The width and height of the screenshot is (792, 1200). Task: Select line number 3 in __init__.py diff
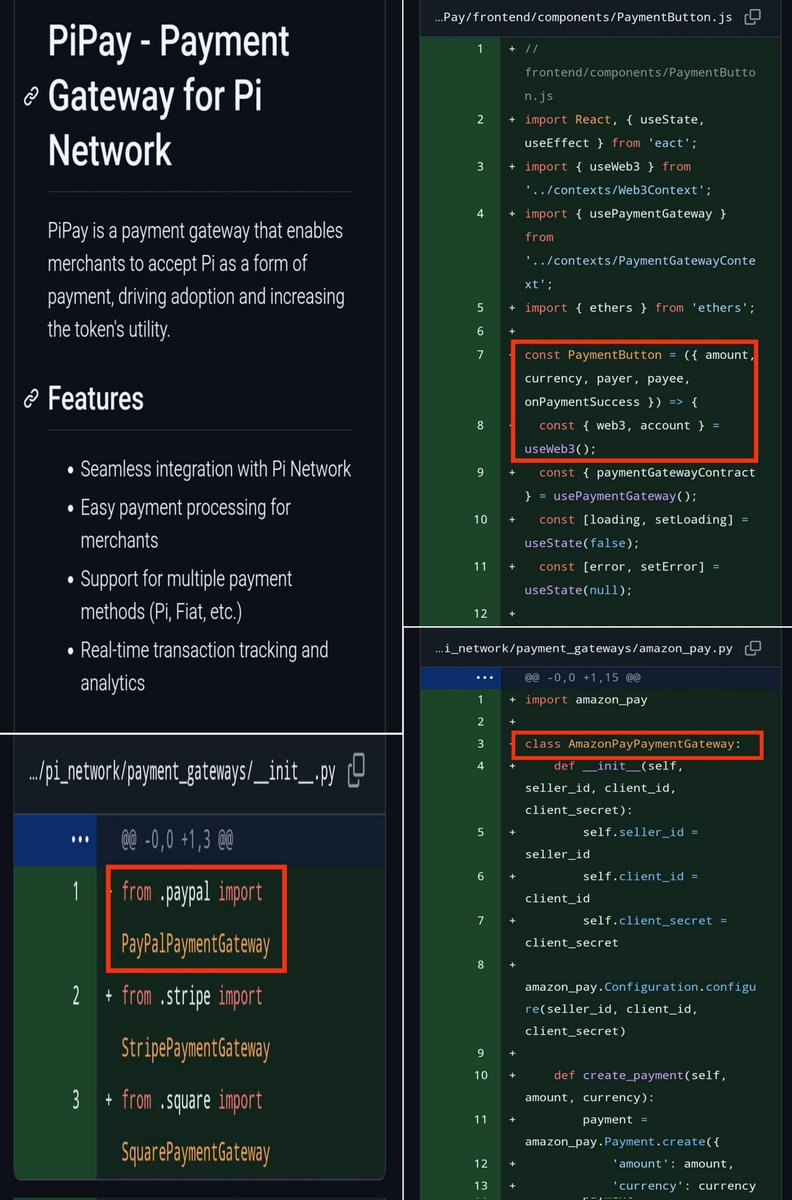(x=75, y=1100)
